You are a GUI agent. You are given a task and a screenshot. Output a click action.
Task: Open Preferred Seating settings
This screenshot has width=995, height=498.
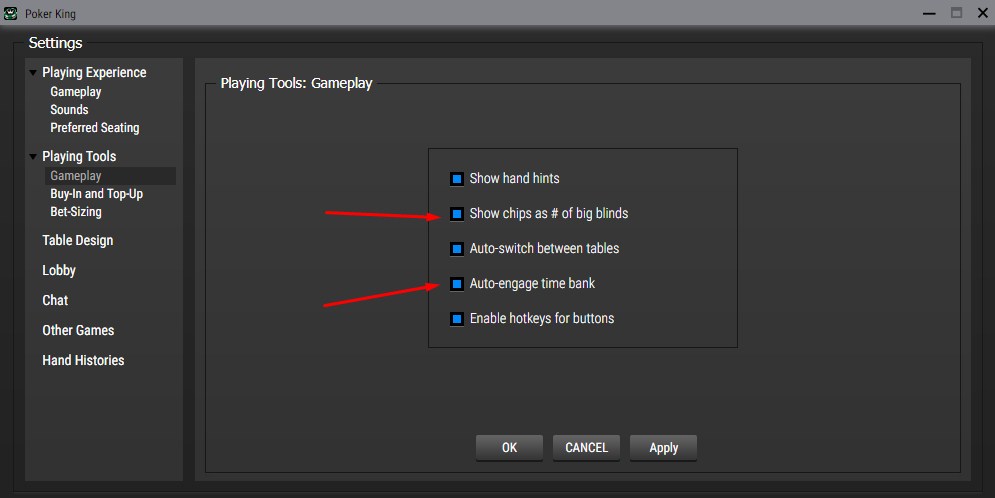pyautogui.click(x=95, y=128)
